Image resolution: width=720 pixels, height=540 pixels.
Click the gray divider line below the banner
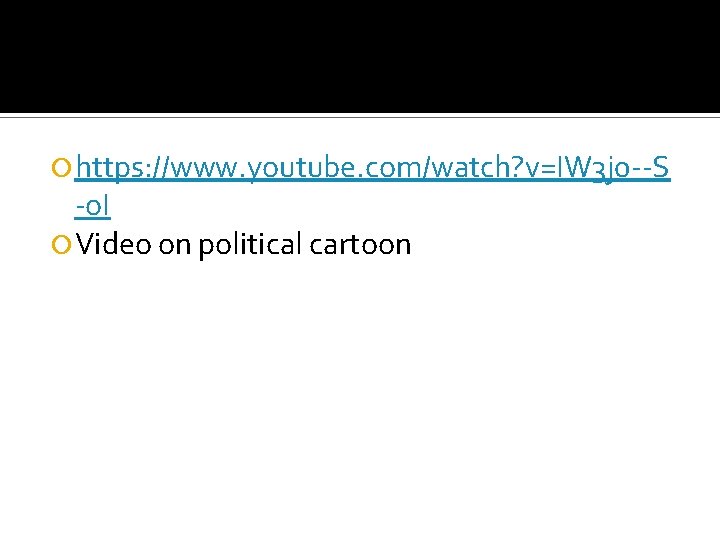pos(360,117)
